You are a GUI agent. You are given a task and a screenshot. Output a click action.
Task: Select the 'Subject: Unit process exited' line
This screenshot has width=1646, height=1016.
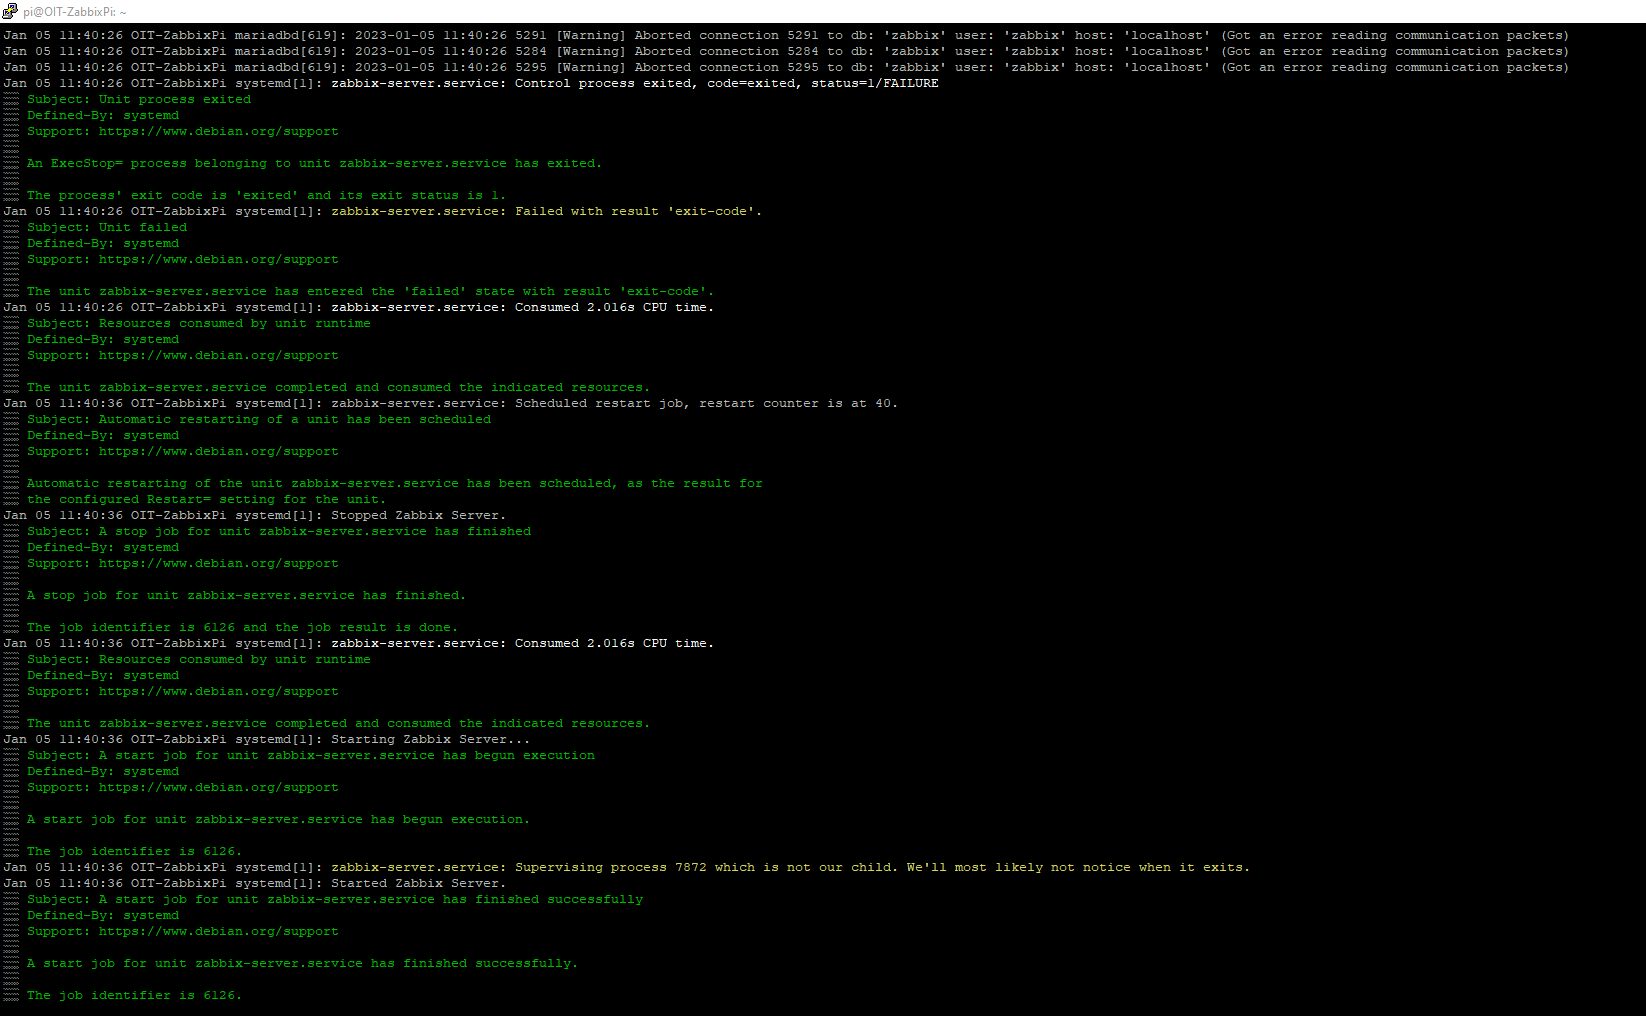pos(139,99)
